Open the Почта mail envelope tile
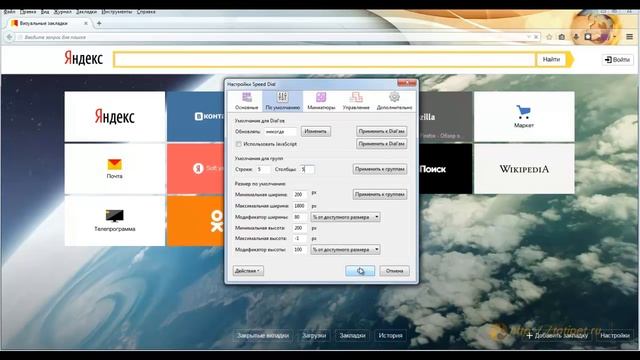 tap(115, 169)
